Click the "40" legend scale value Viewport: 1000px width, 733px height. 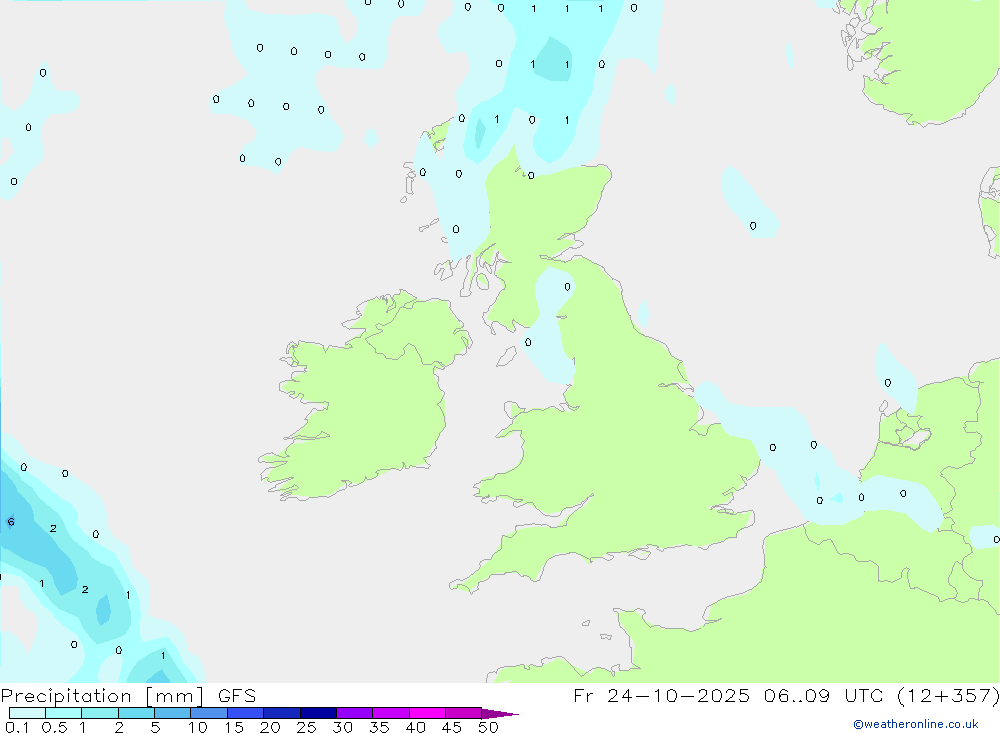415,727
